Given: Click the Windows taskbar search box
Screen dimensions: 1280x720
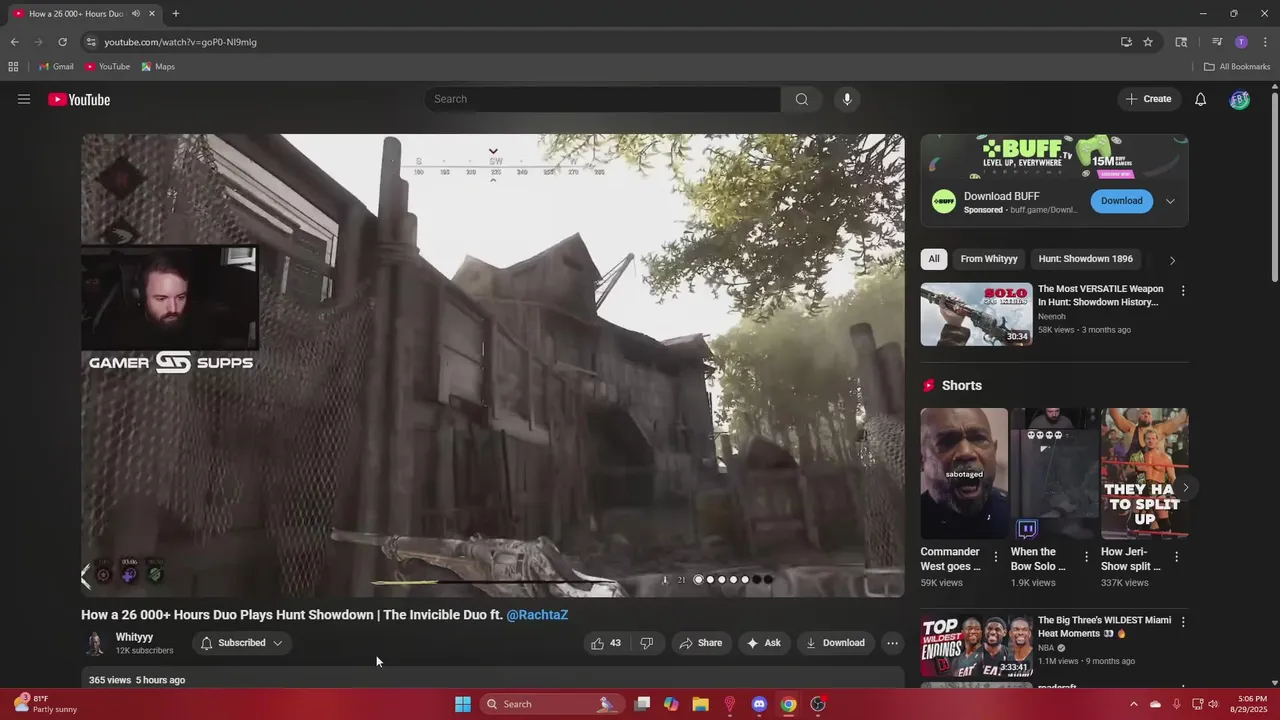Looking at the screenshot, I should (x=552, y=704).
